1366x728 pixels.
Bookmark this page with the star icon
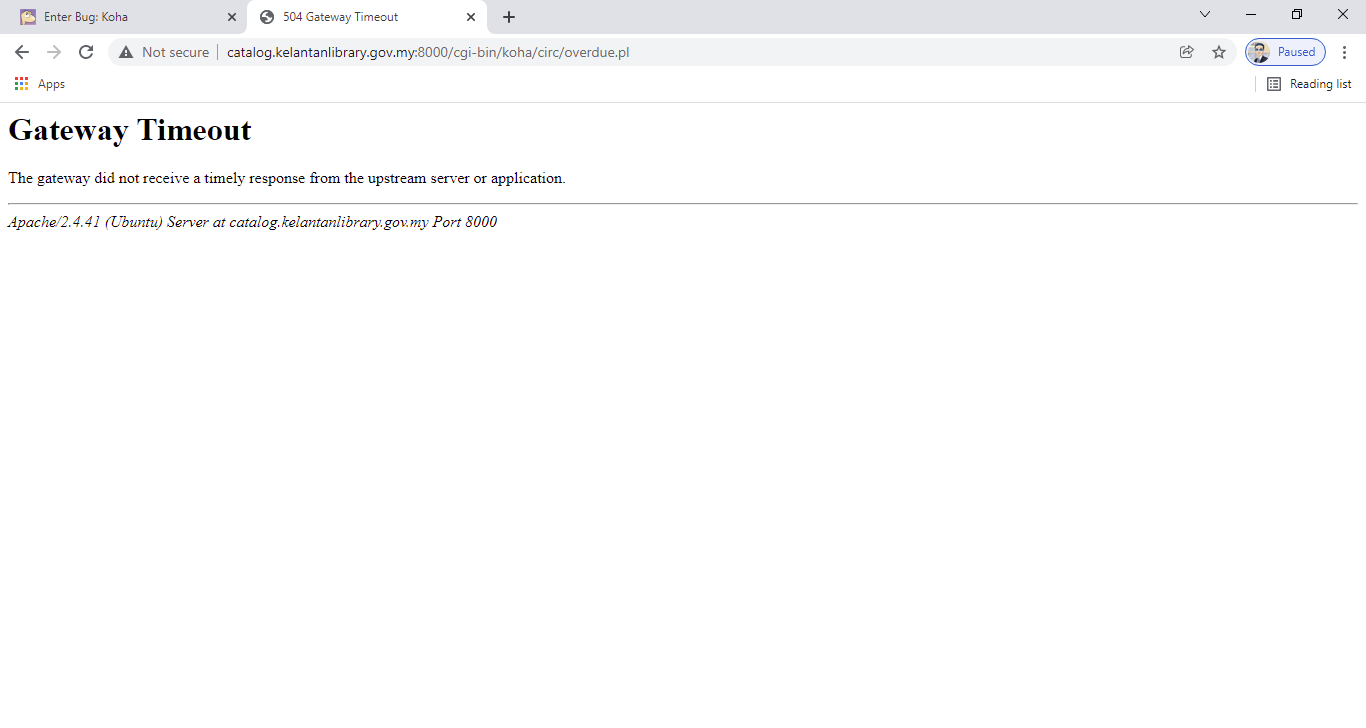[x=1218, y=52]
